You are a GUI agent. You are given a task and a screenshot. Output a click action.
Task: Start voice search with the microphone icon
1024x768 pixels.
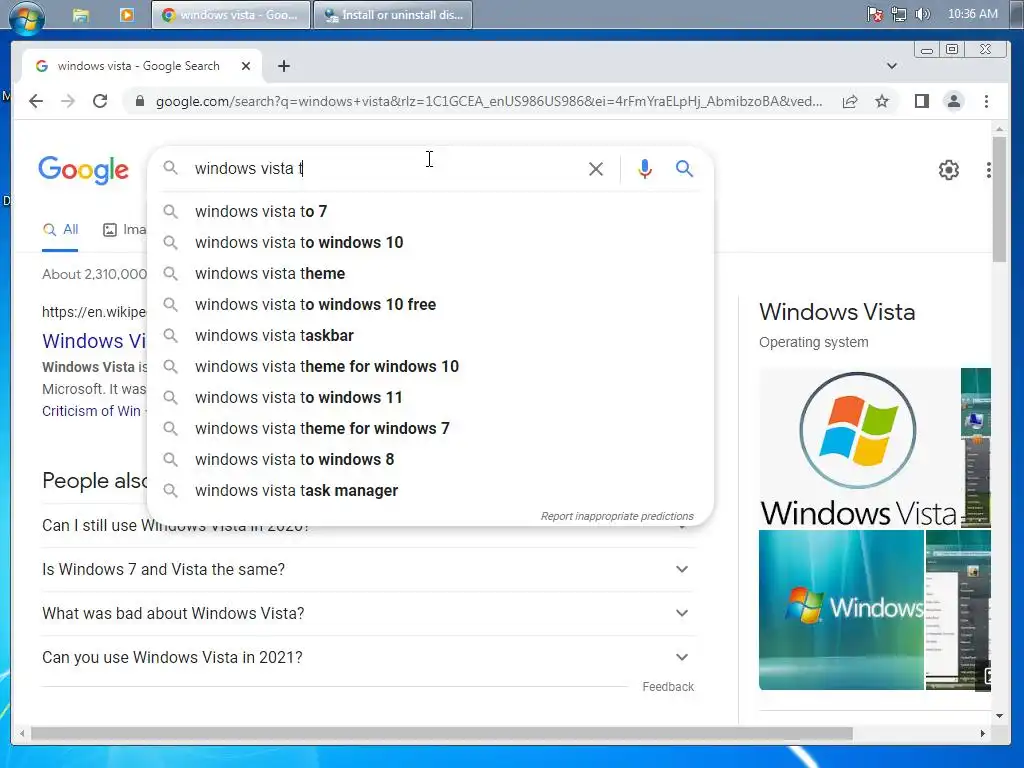645,169
